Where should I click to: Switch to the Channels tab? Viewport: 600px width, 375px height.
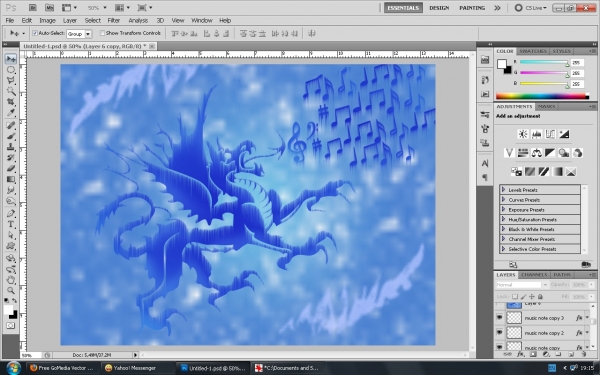click(x=534, y=275)
